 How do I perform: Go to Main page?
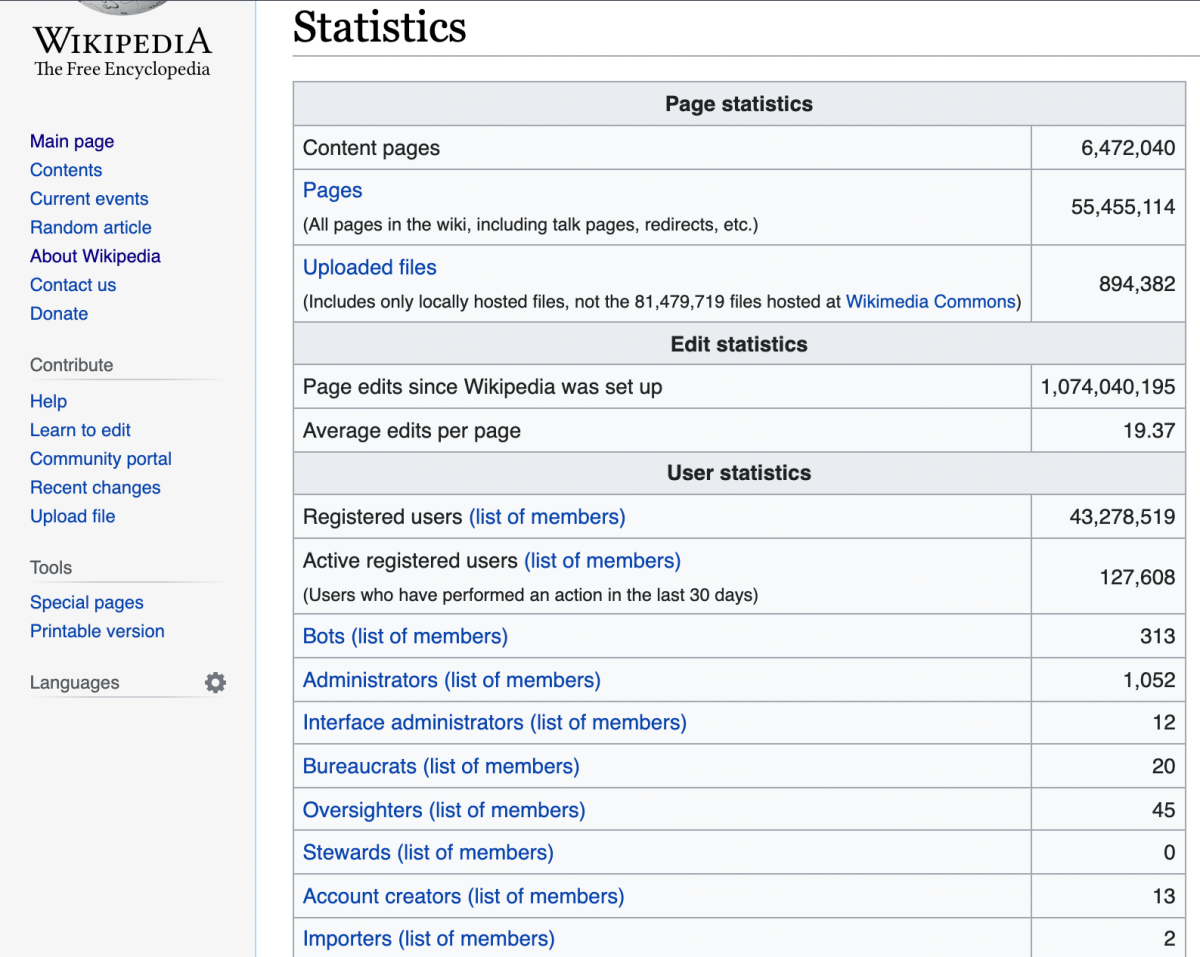click(x=72, y=141)
